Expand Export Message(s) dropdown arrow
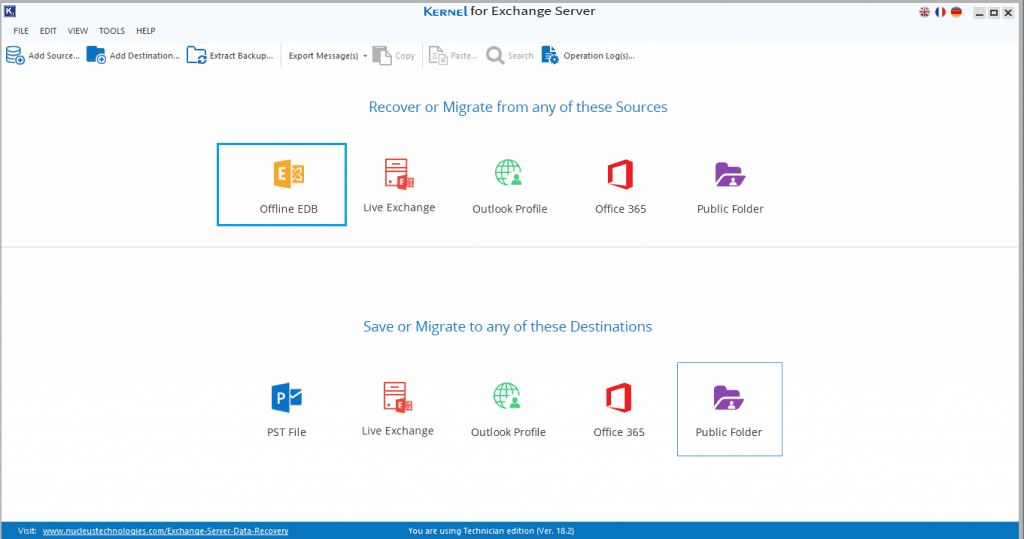Screen dimensions: 1024x539 pyautogui.click(x=365, y=56)
